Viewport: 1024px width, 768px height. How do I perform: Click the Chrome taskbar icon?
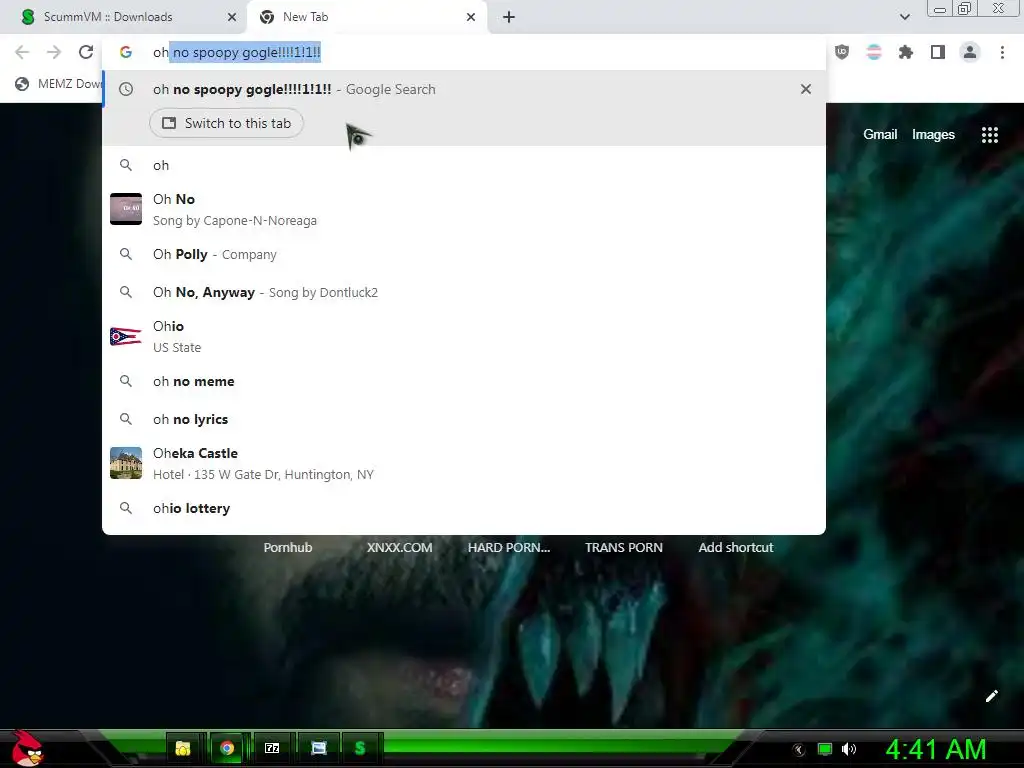click(227, 748)
